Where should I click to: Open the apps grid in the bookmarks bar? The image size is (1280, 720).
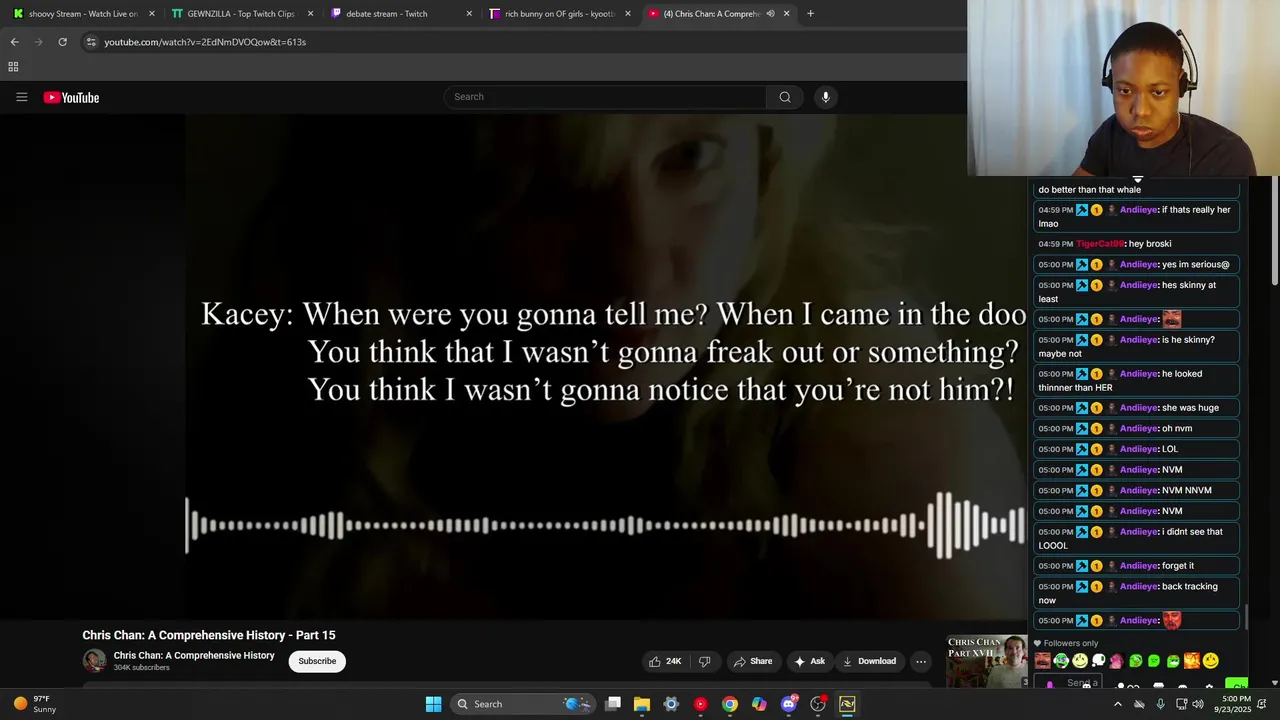click(x=13, y=67)
